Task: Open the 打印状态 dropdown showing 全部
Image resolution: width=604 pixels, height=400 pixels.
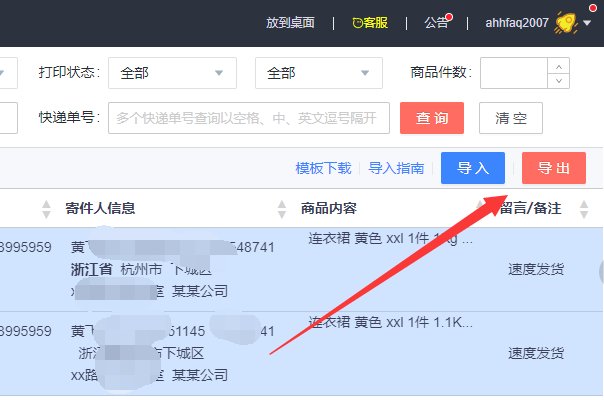Action: coord(172,73)
